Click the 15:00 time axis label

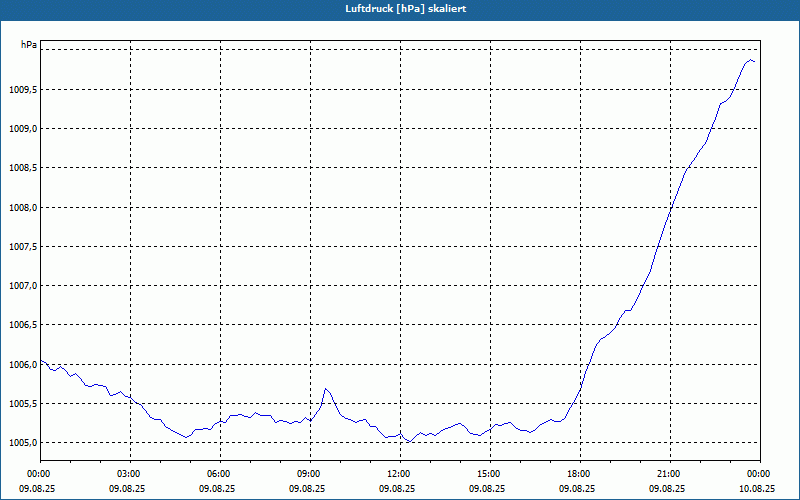(x=490, y=474)
